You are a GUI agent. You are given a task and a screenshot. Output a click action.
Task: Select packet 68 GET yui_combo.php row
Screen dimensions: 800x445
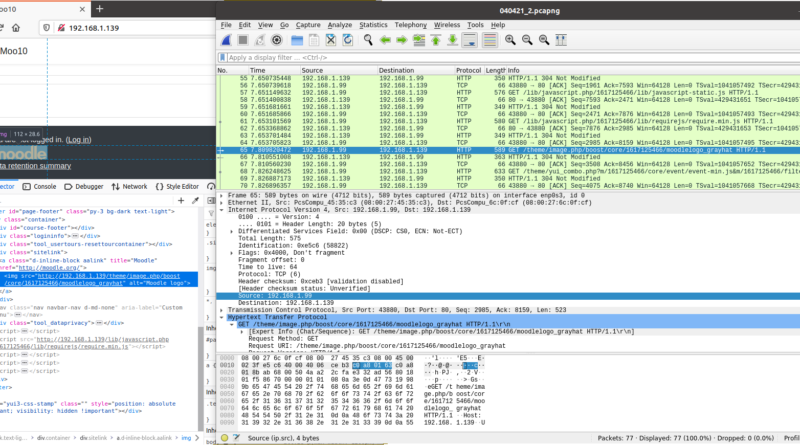point(509,171)
